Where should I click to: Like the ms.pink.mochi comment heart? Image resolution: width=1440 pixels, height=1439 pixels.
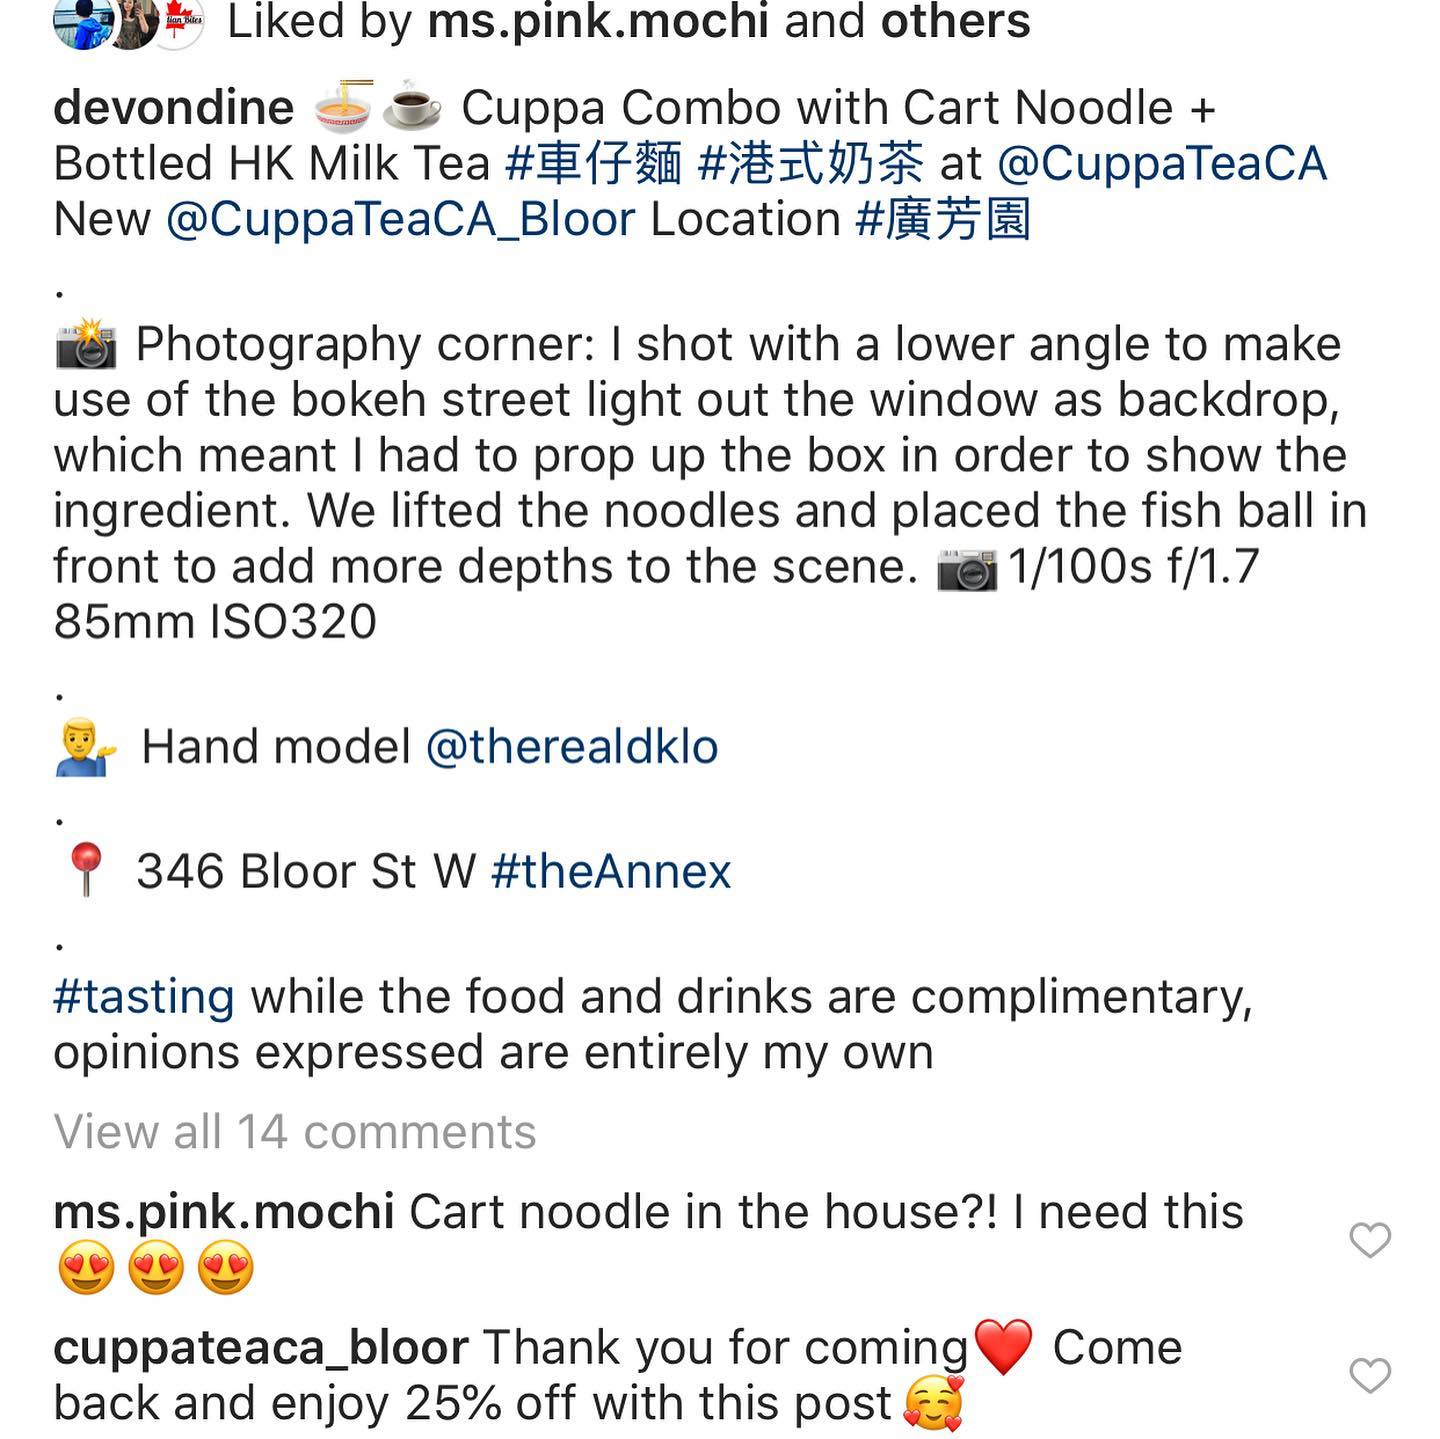point(1369,1240)
